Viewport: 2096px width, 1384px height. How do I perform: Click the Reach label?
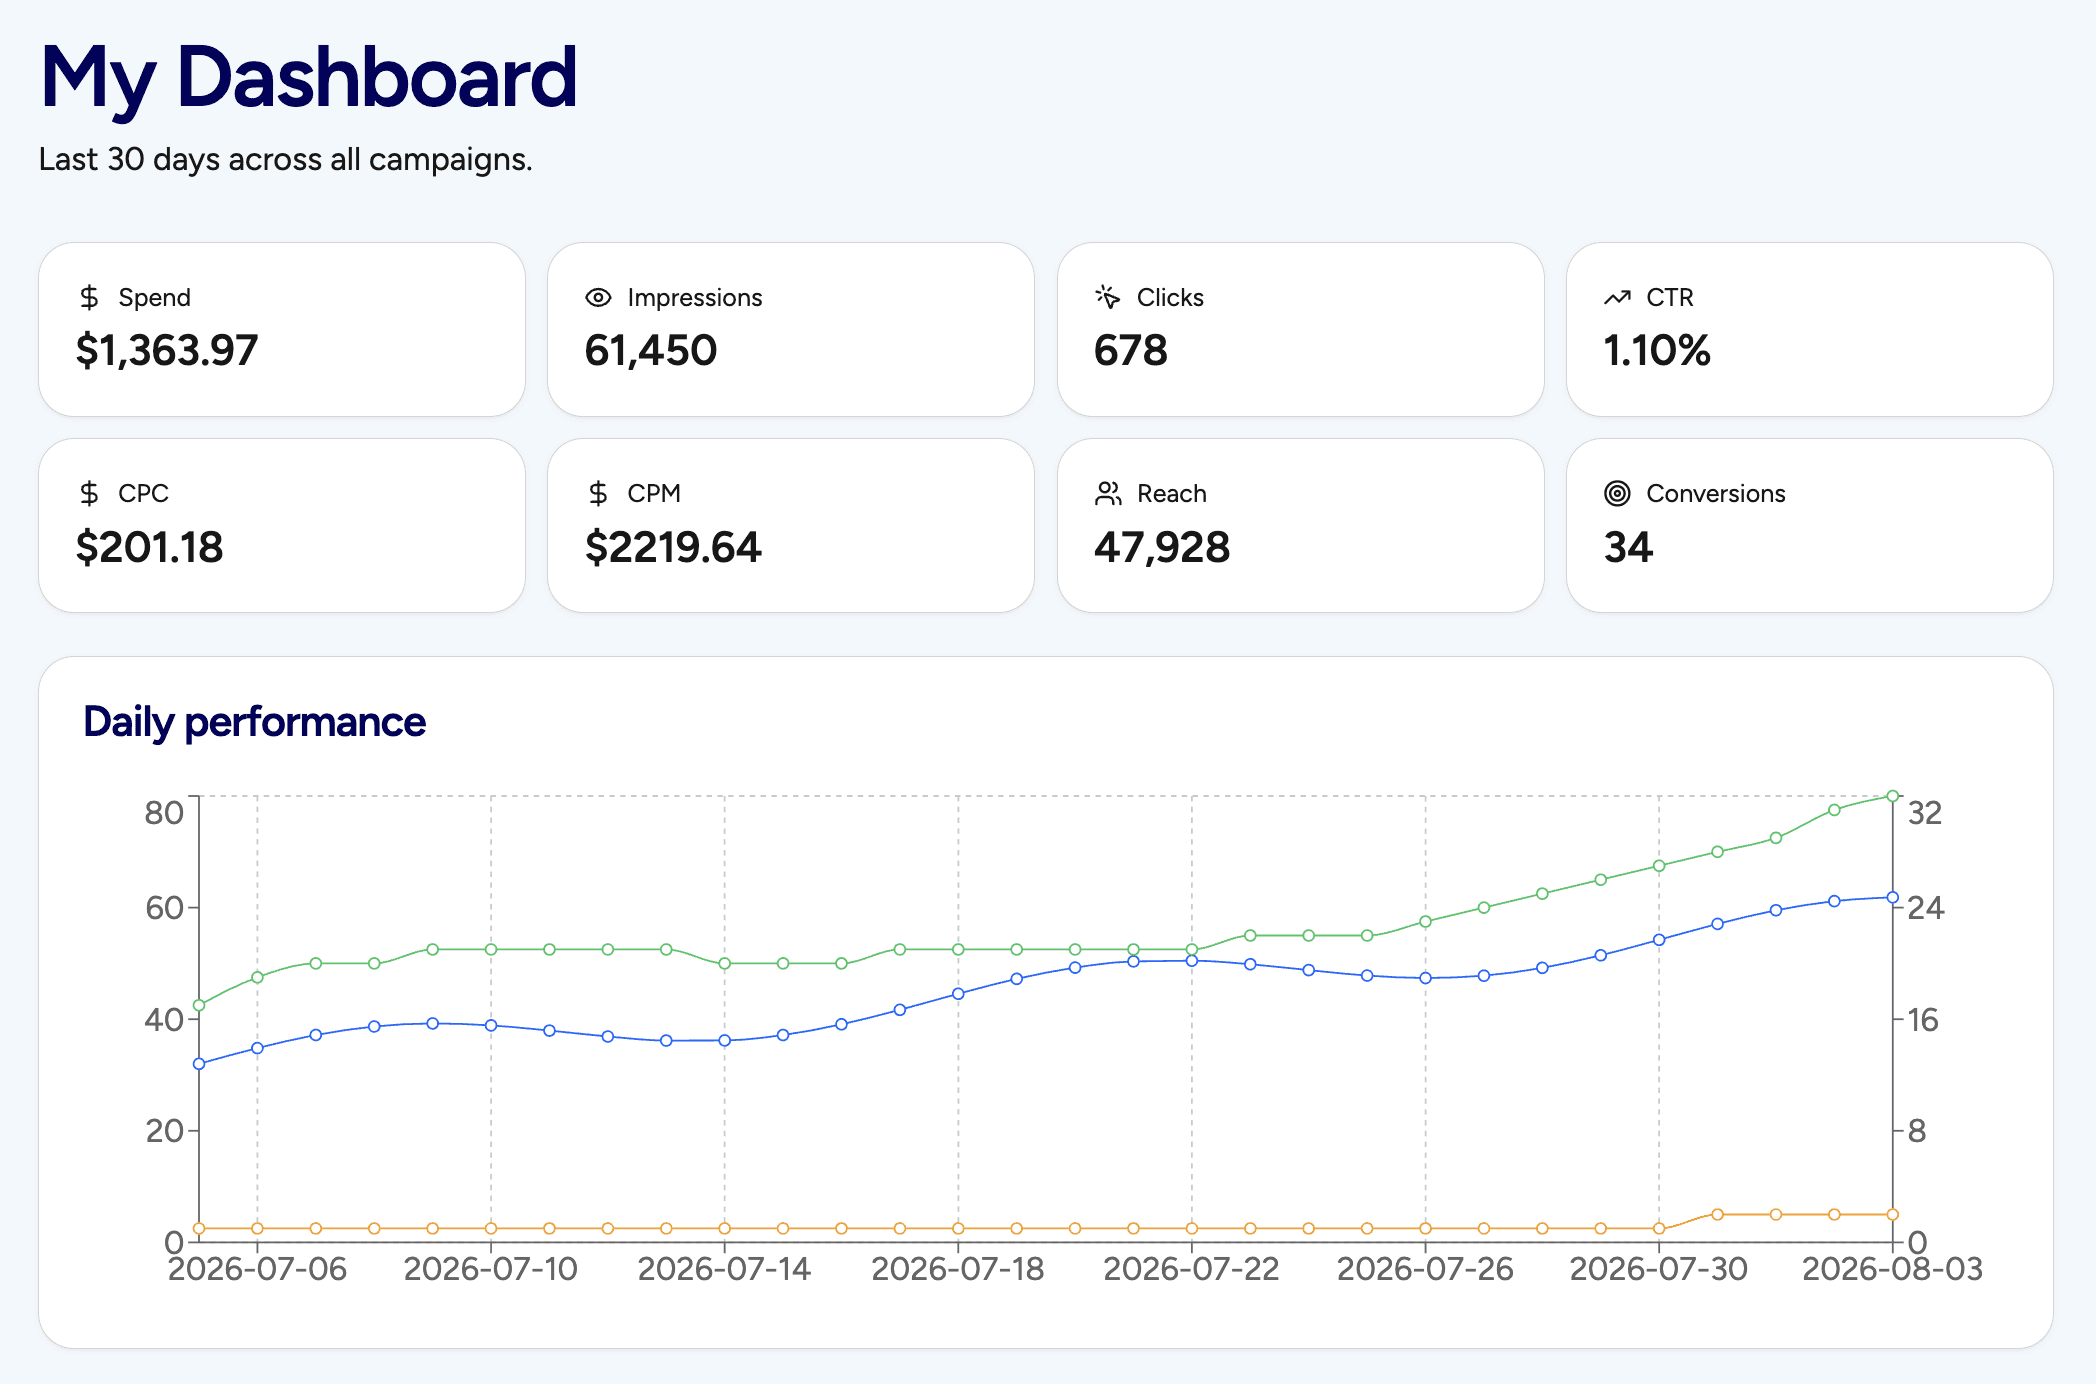click(x=1172, y=494)
